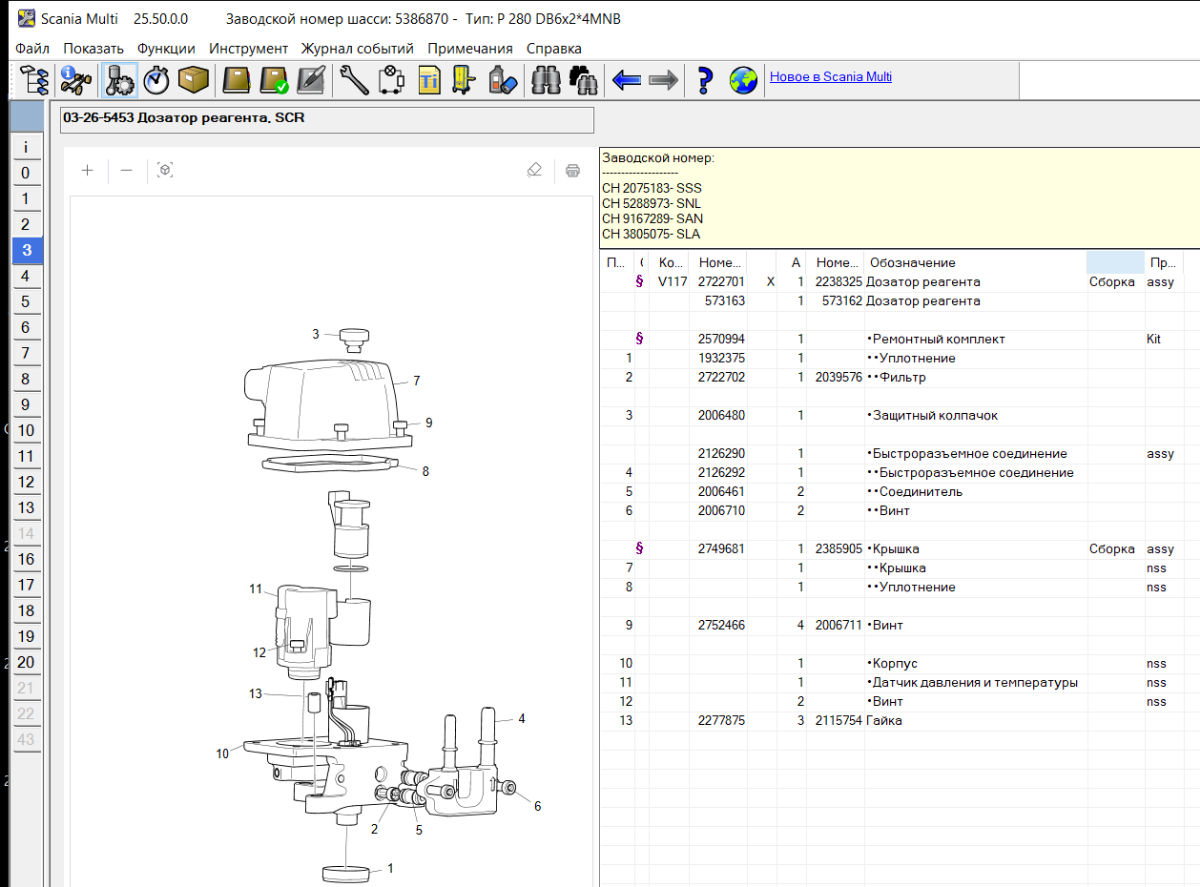This screenshot has width=1200, height=887.
Task: Open the brown book icon
Action: click(x=236, y=79)
